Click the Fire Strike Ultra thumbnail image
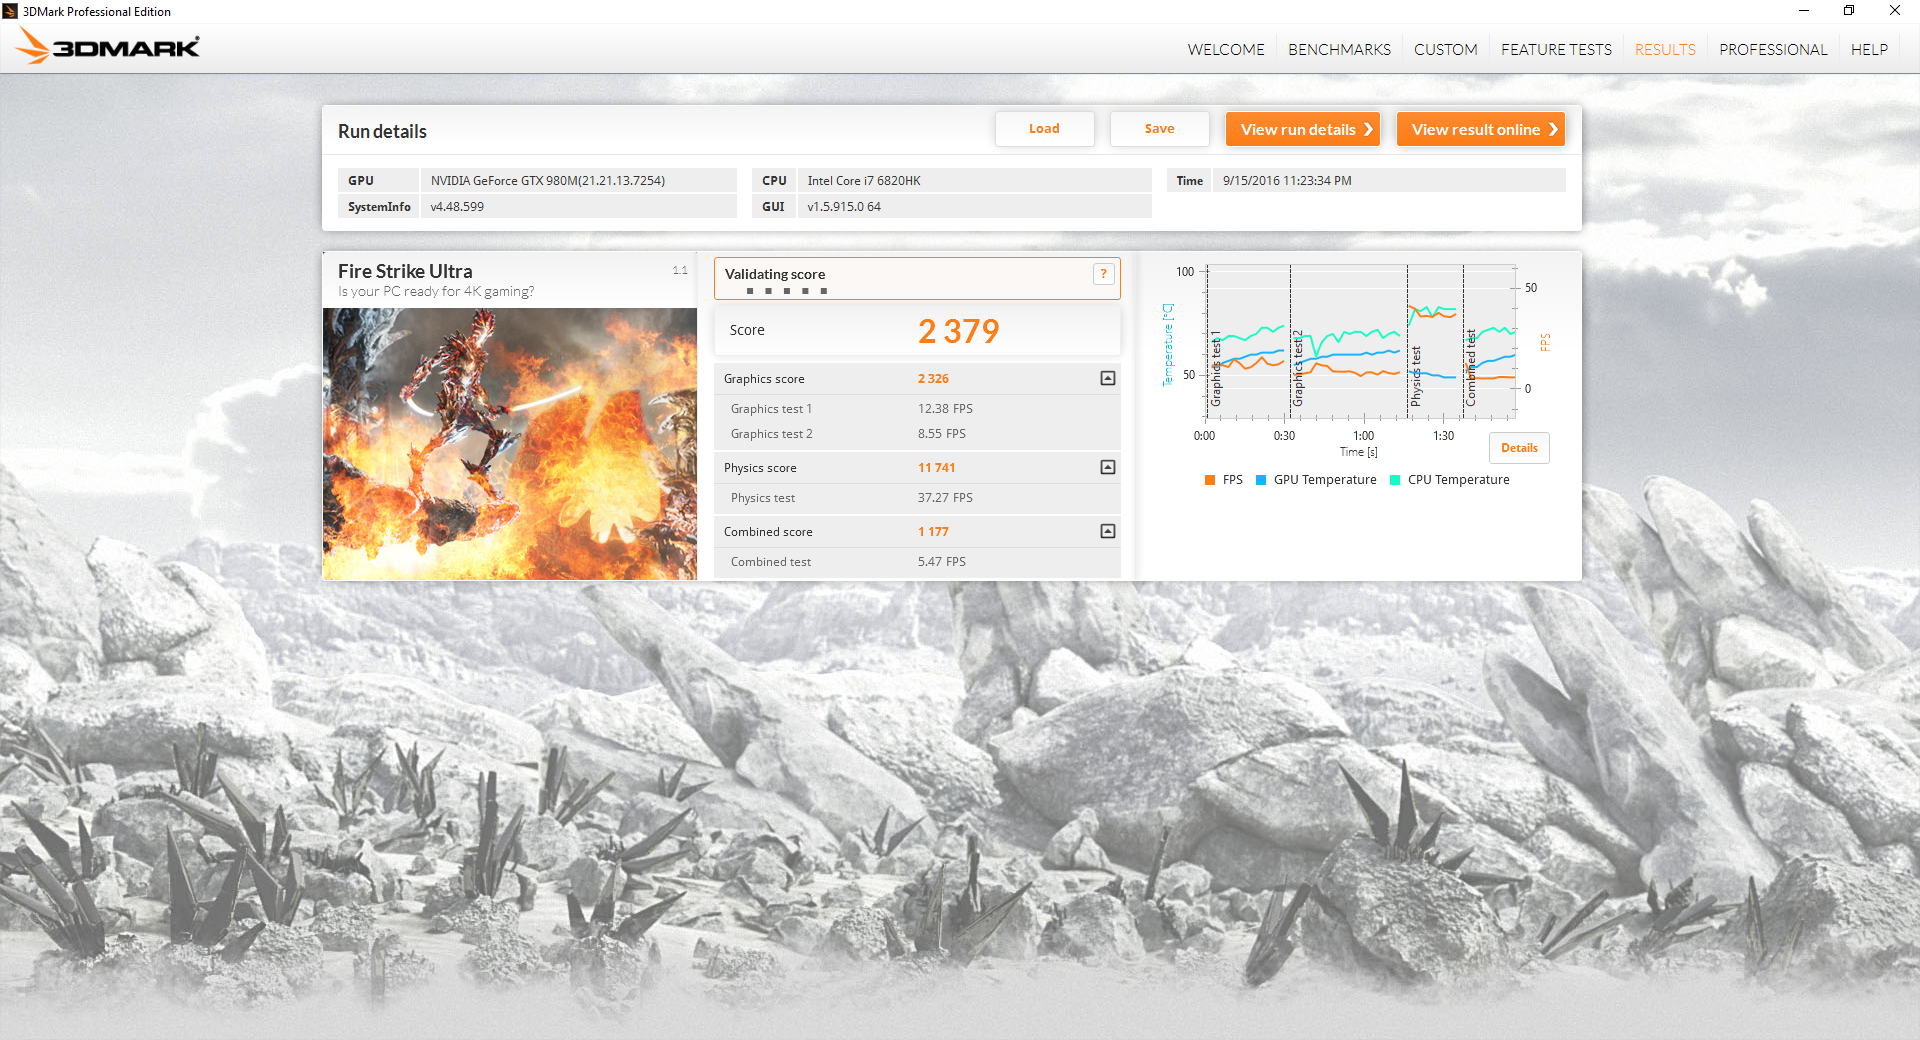This screenshot has height=1040, width=1920. 510,444
